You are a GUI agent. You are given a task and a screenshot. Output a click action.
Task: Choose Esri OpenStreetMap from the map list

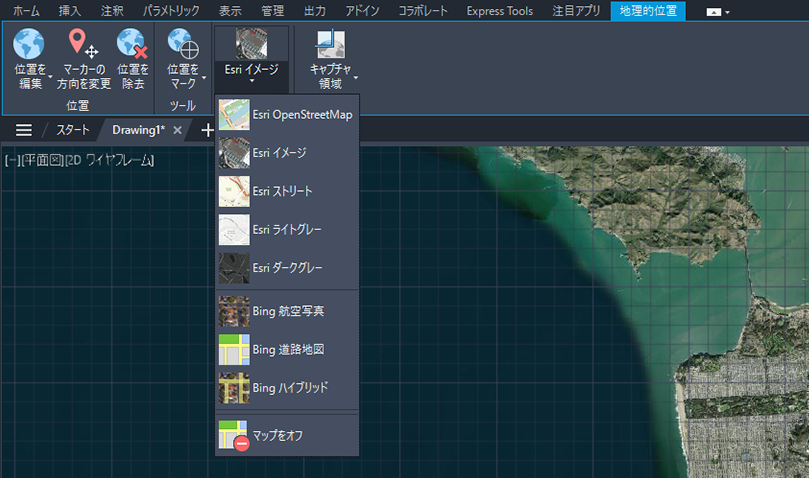tap(287, 115)
